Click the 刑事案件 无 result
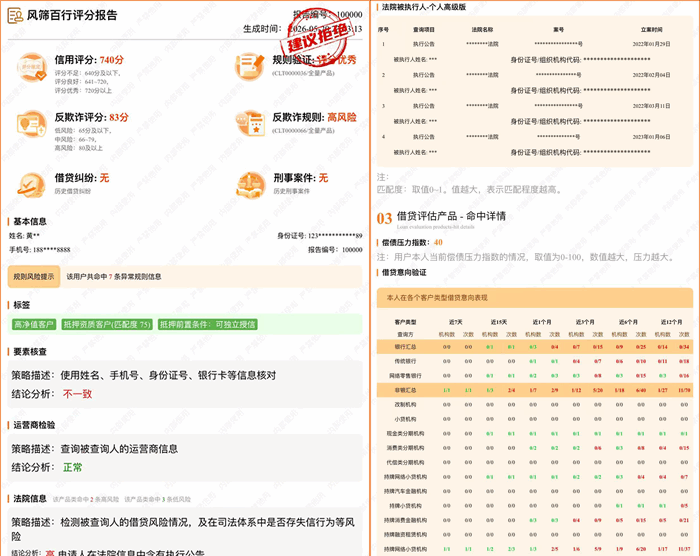Viewport: 700px width, 556px height. click(323, 178)
